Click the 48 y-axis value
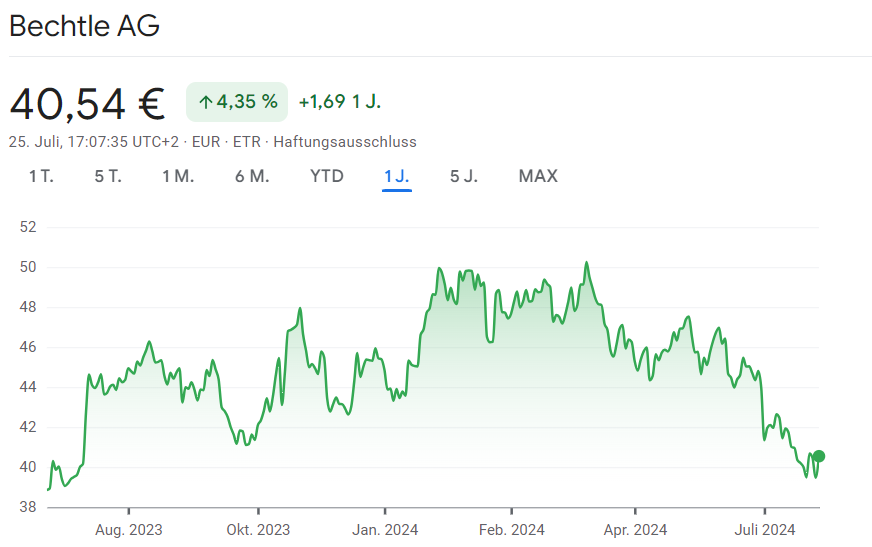The height and width of the screenshot is (547, 872). click(x=28, y=307)
